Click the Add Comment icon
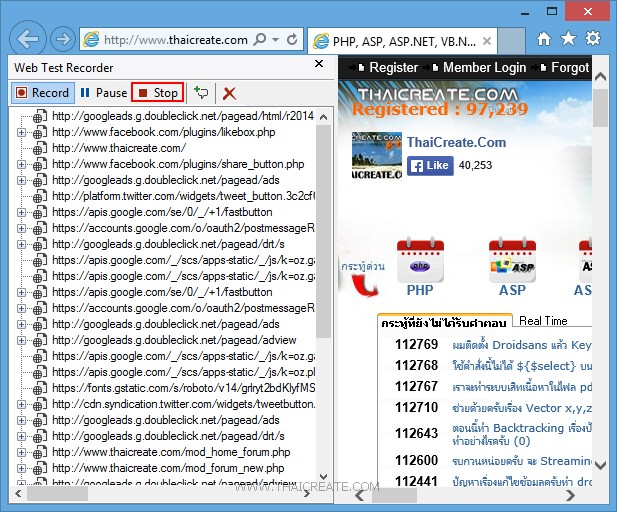The height and width of the screenshot is (512, 617). click(201, 93)
